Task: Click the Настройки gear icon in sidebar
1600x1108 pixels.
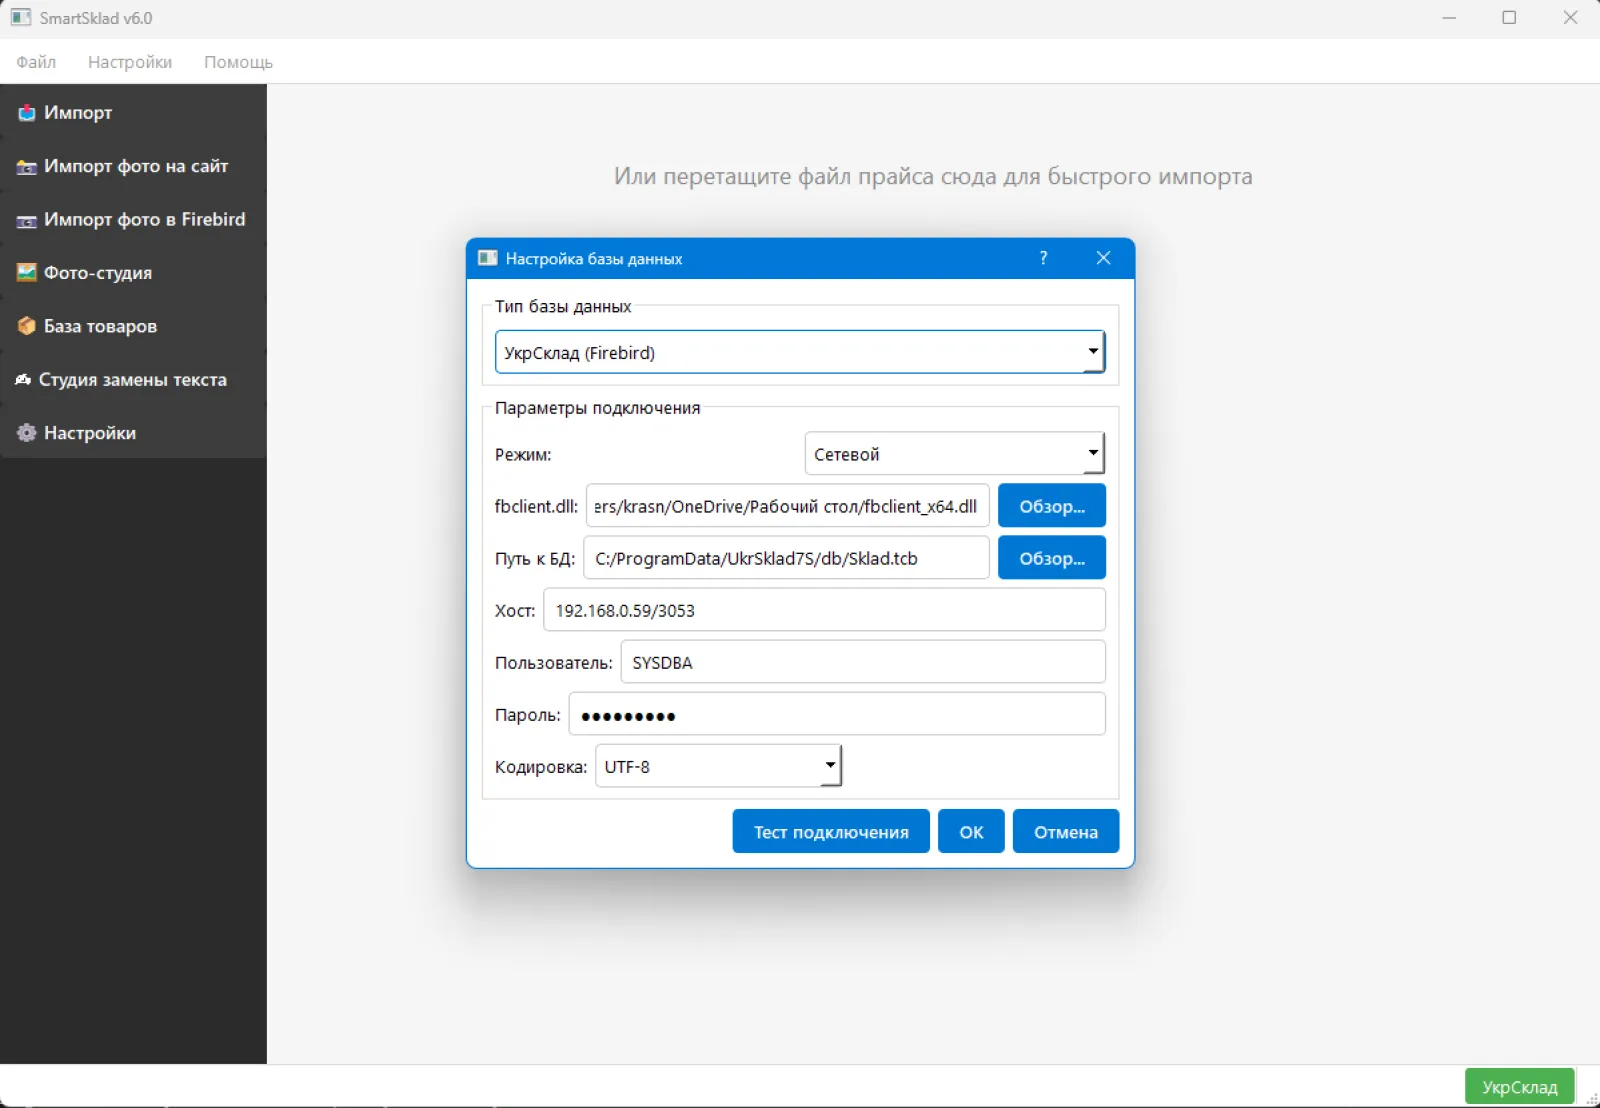Action: pos(27,433)
